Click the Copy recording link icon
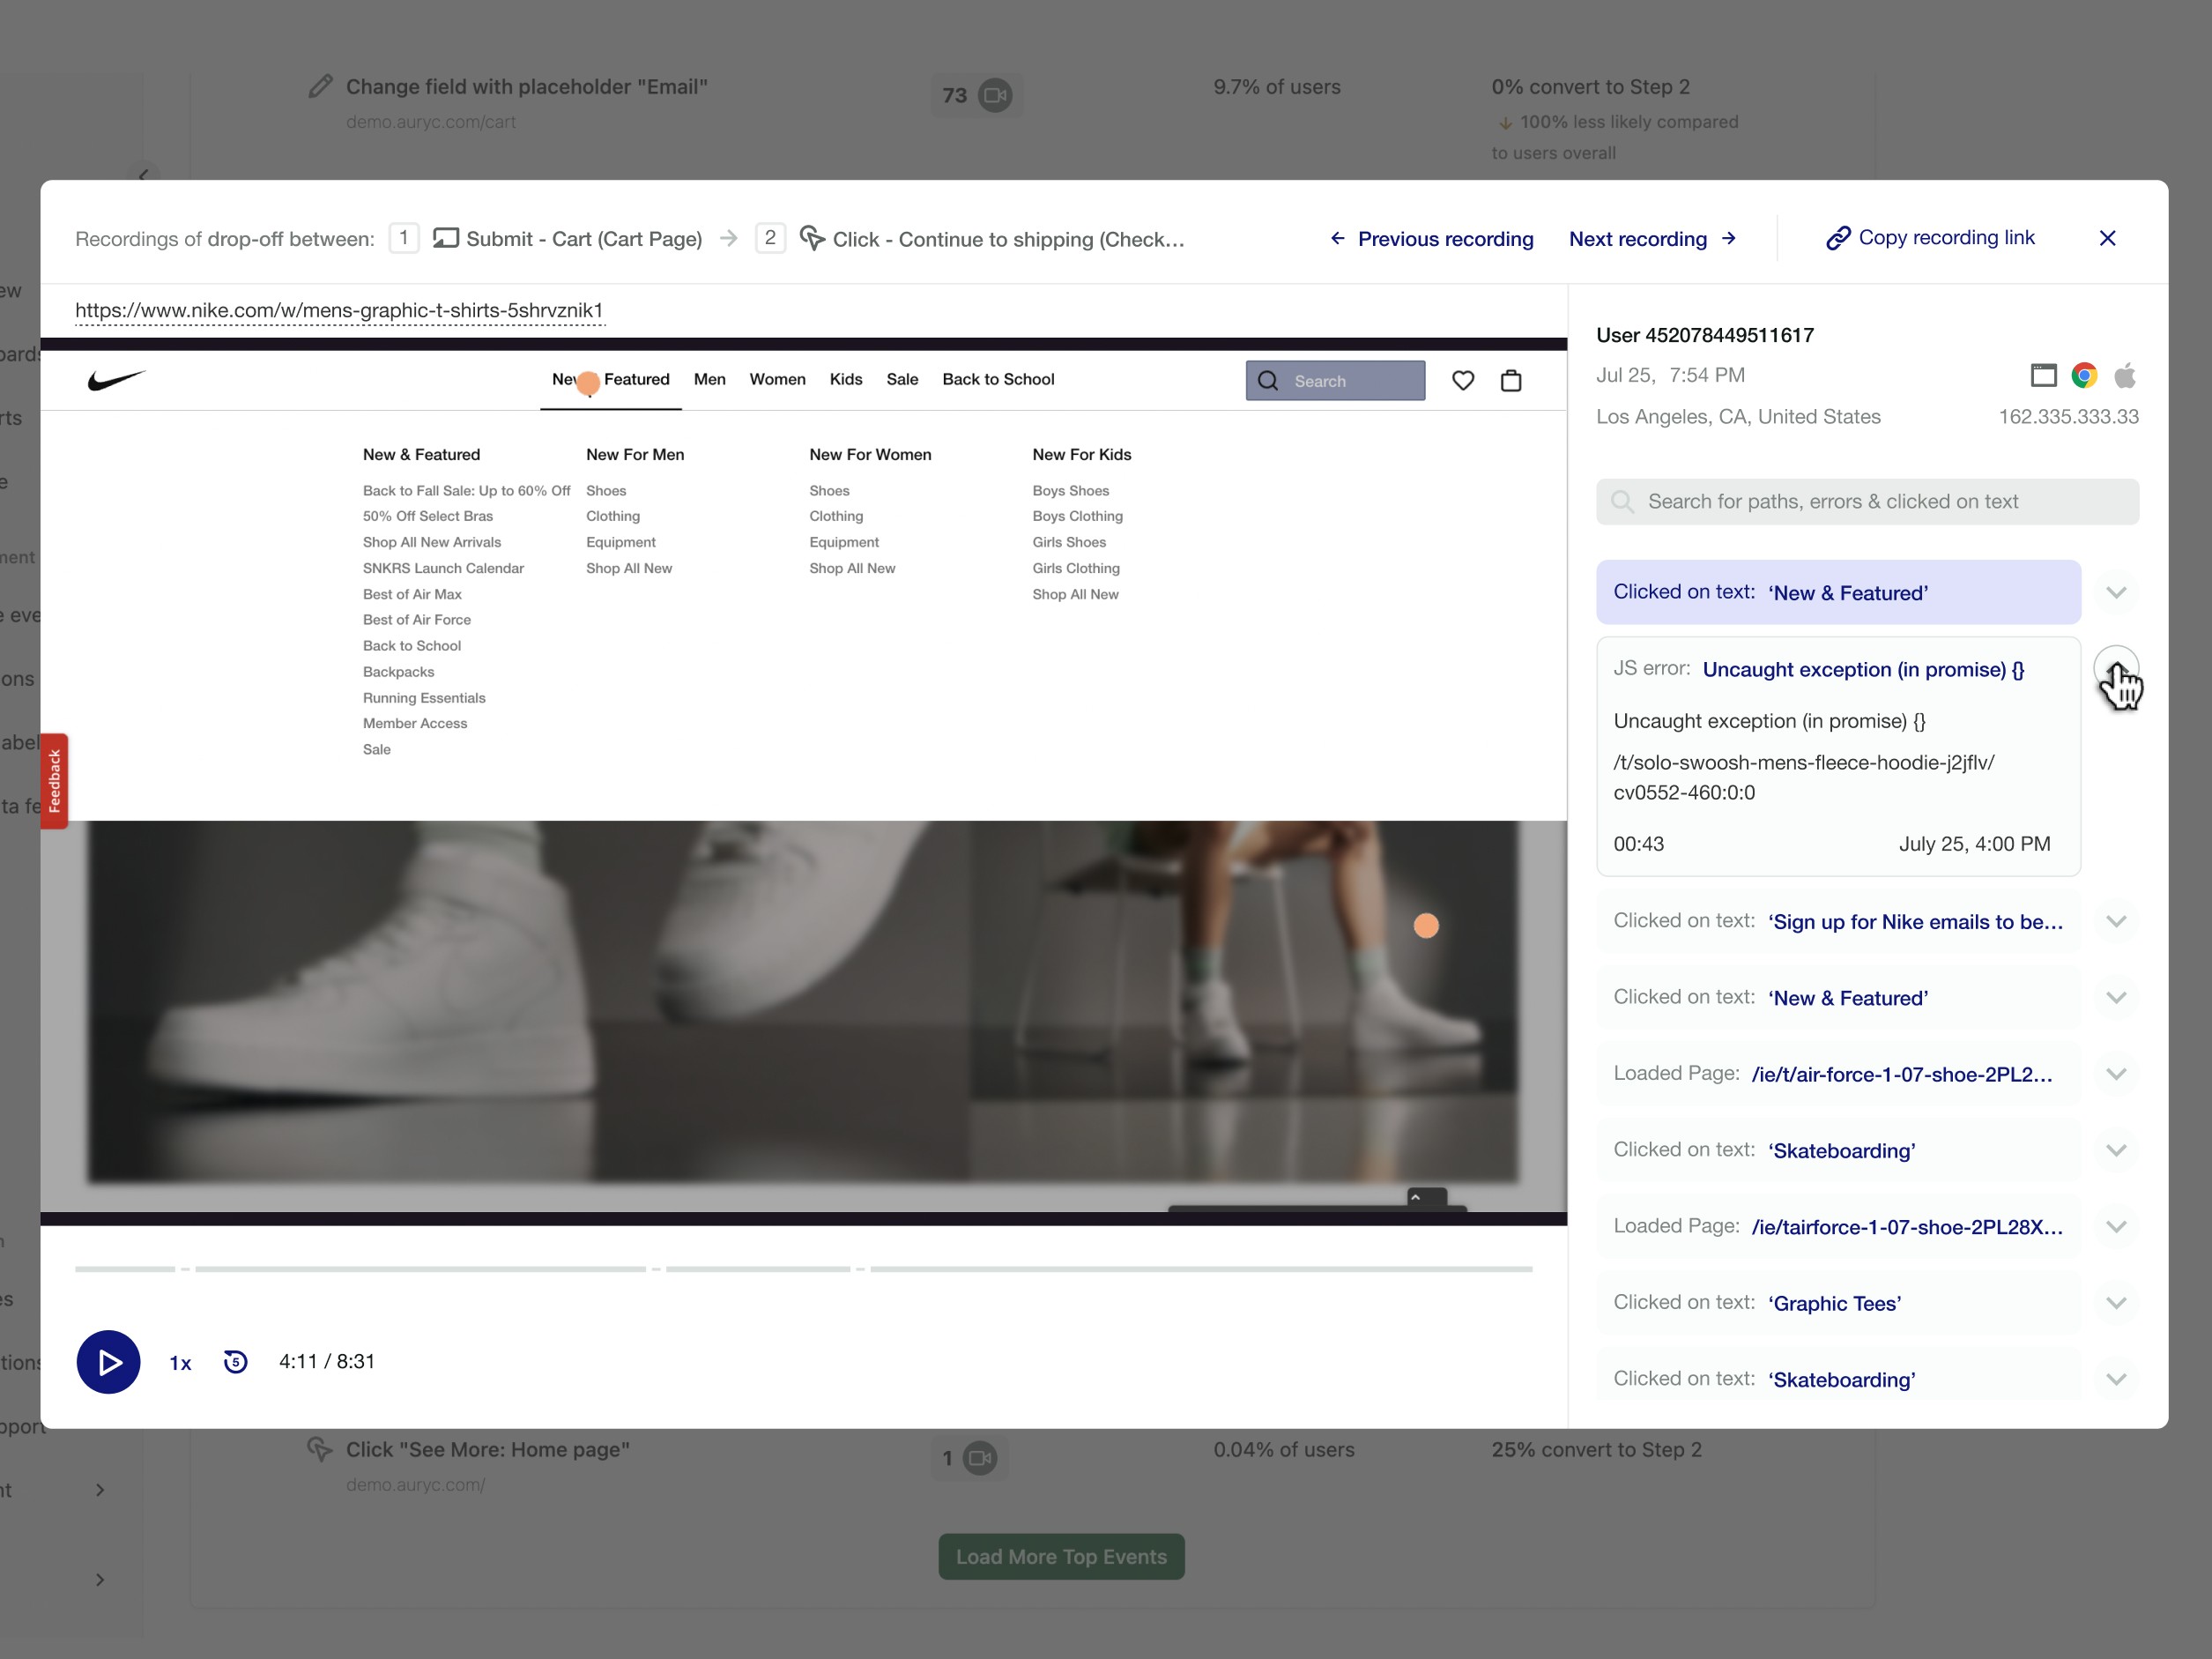This screenshot has height=1659, width=2212. [1837, 238]
